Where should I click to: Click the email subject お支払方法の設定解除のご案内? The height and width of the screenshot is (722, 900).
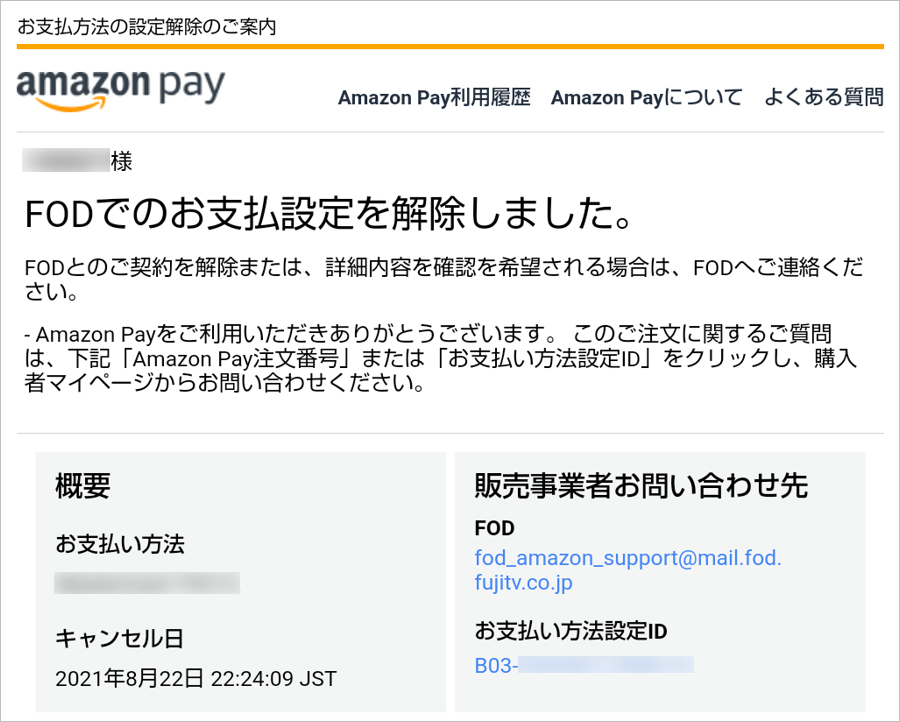click(x=147, y=27)
